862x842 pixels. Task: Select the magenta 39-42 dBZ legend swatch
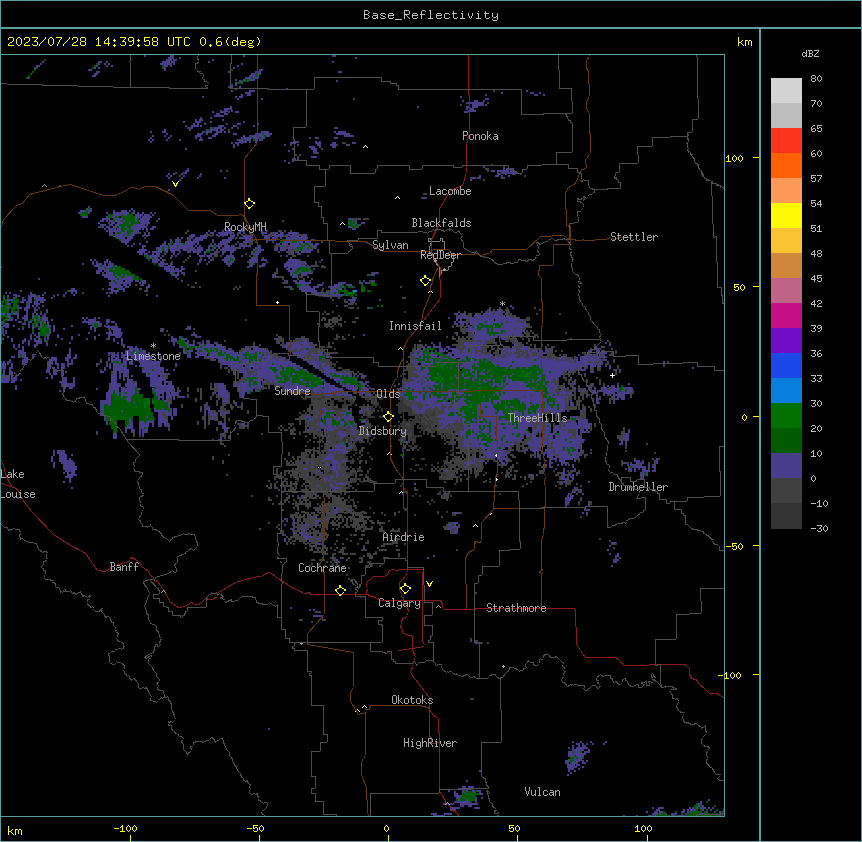coord(786,315)
